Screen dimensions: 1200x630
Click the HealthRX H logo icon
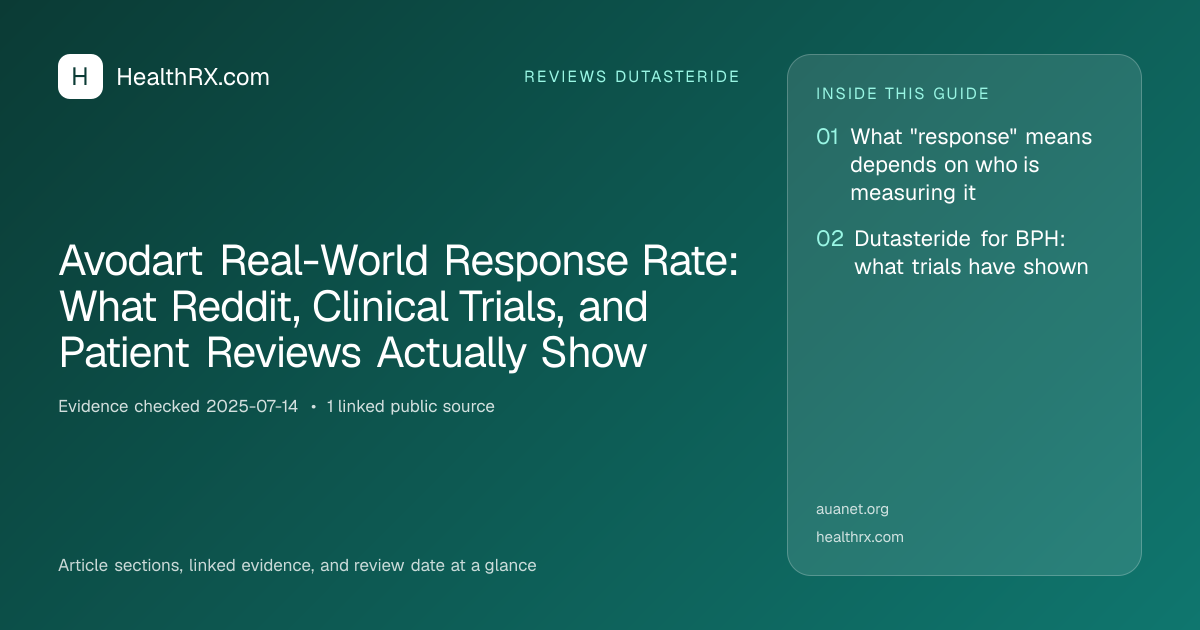point(80,77)
